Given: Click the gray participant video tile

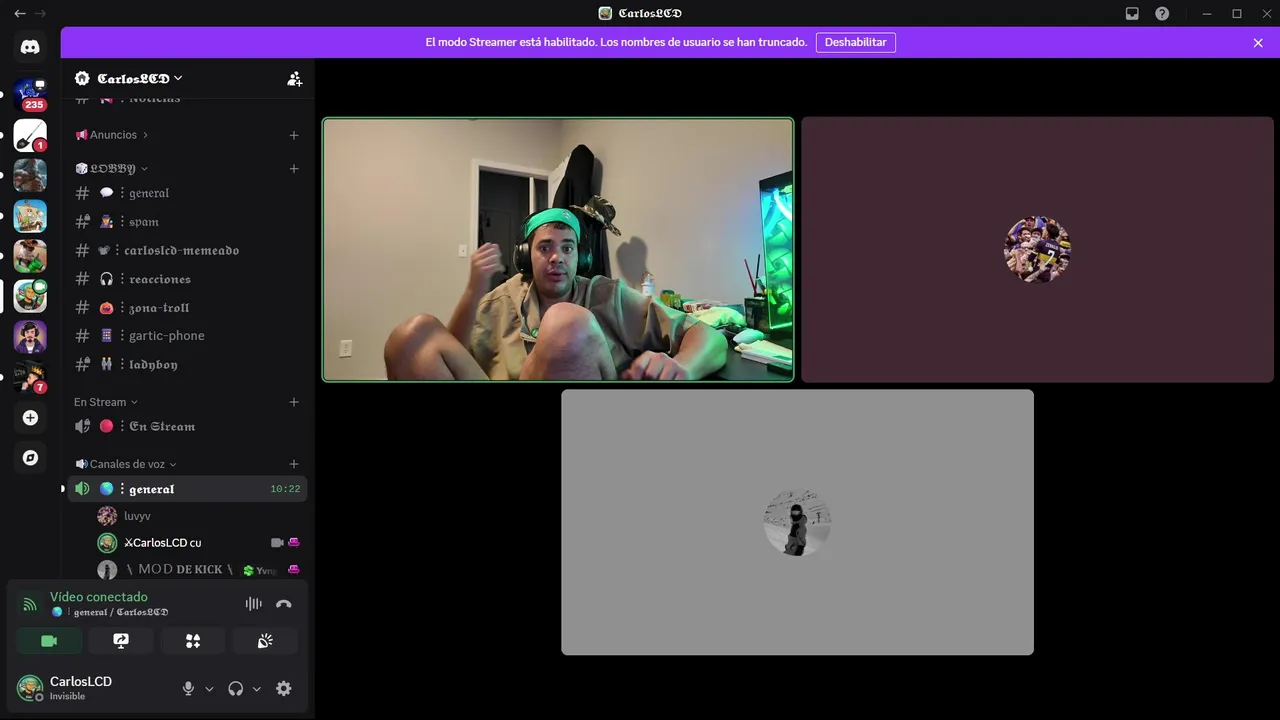Looking at the screenshot, I should [797, 522].
